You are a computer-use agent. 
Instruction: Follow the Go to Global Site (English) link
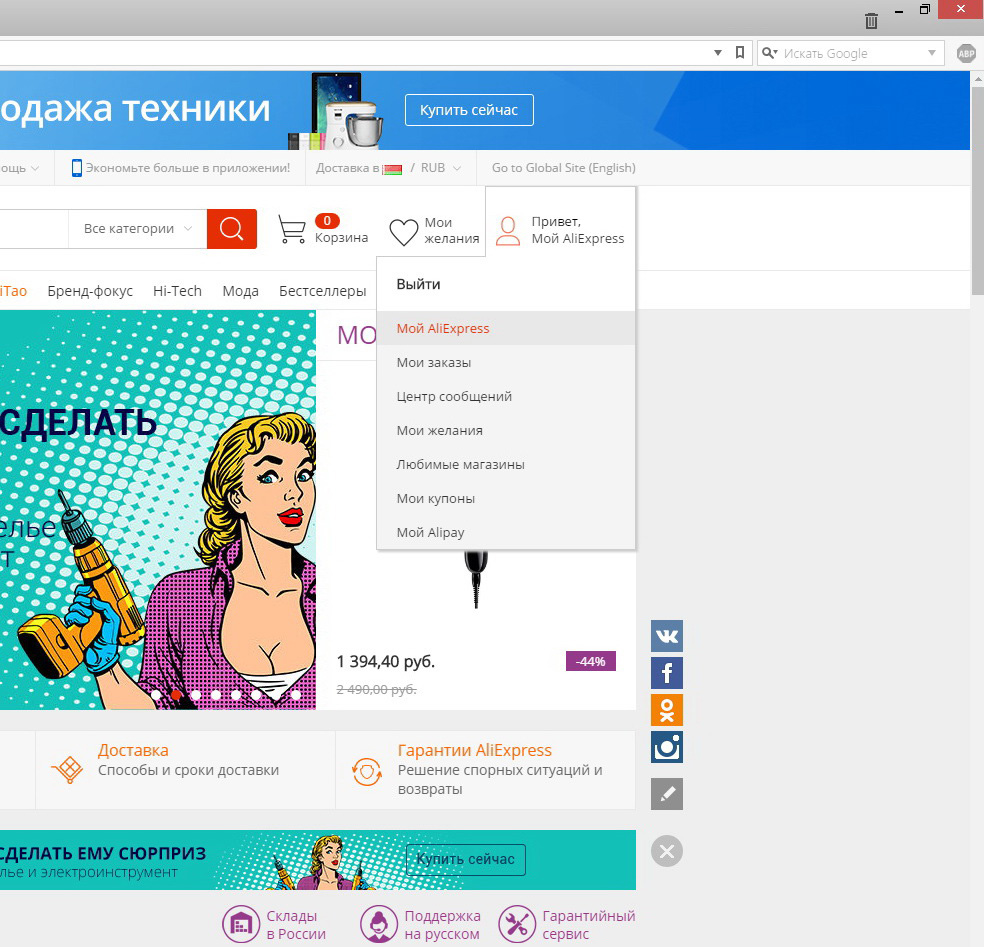tap(564, 168)
